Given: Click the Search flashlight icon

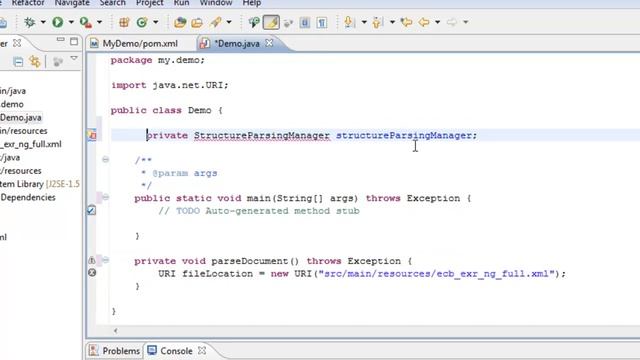Looking at the screenshot, I should click(x=216, y=22).
